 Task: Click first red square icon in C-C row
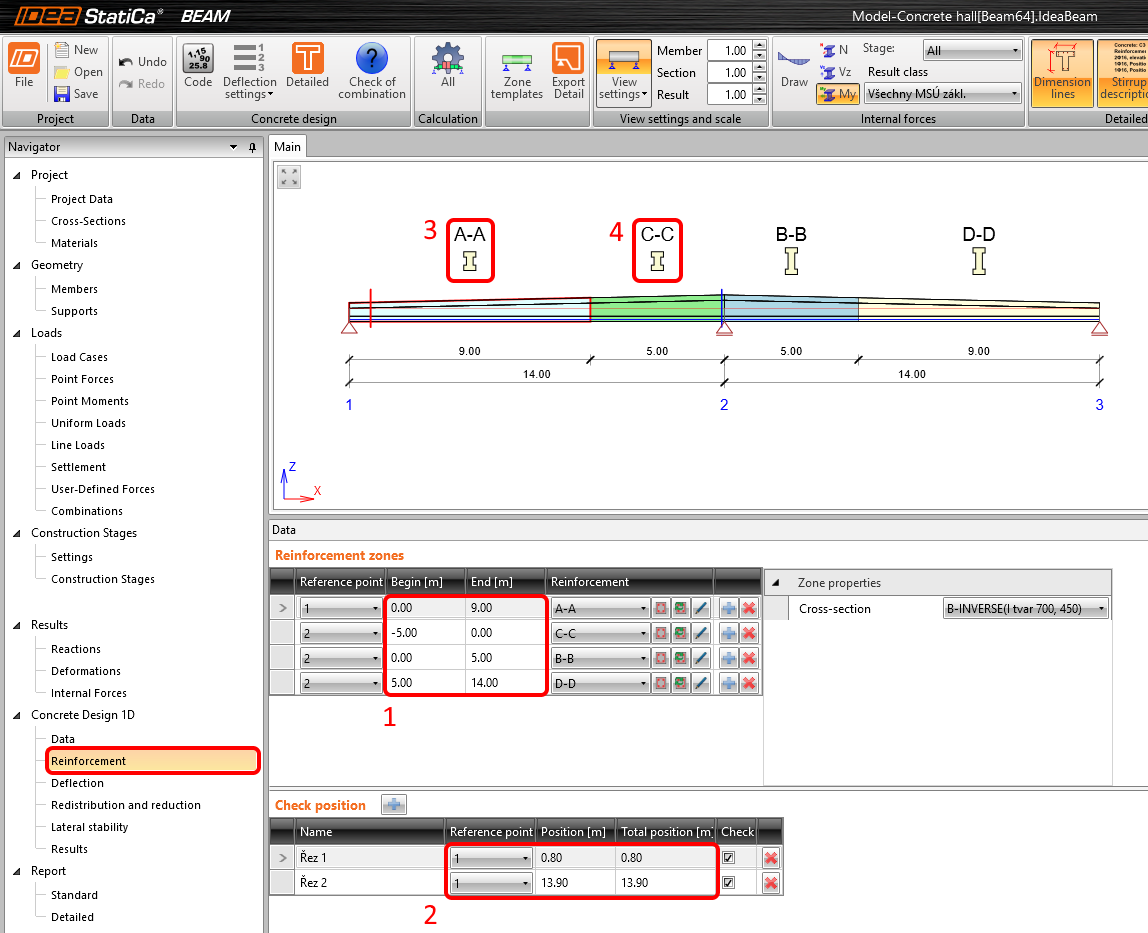661,633
